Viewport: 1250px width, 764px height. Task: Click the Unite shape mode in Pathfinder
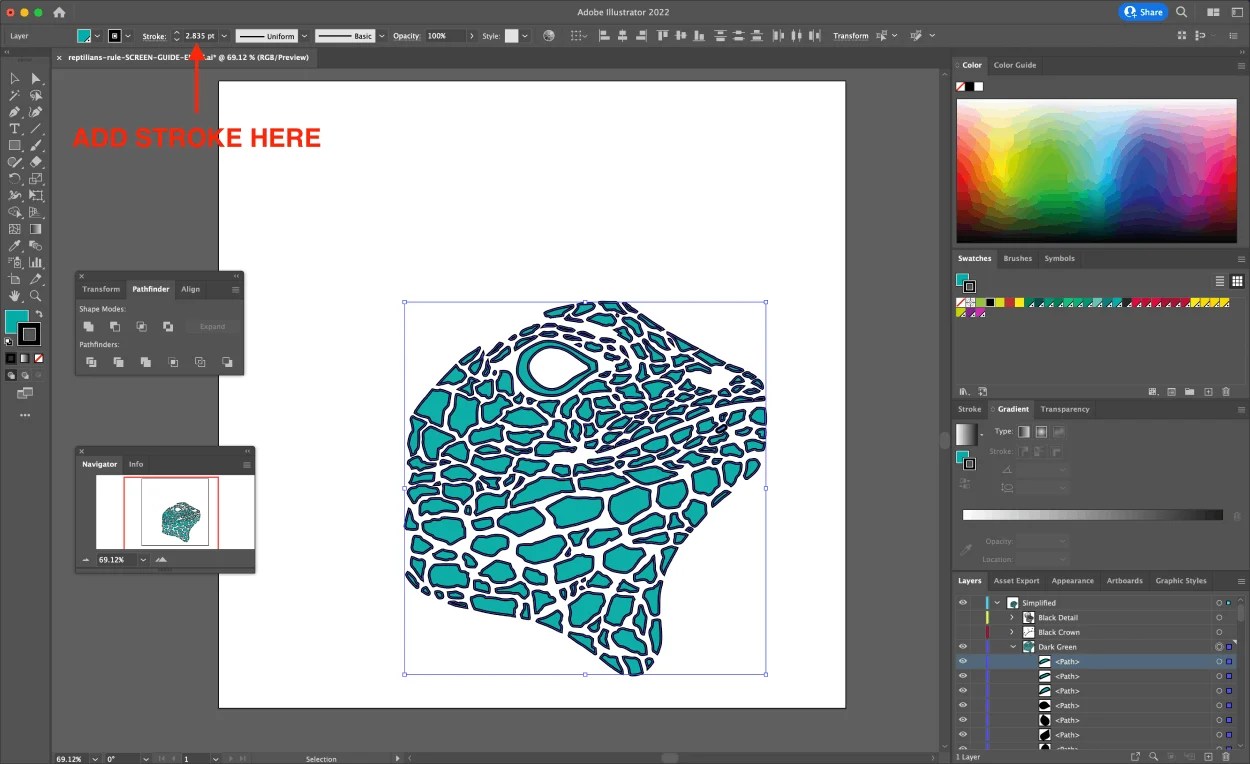point(91,326)
